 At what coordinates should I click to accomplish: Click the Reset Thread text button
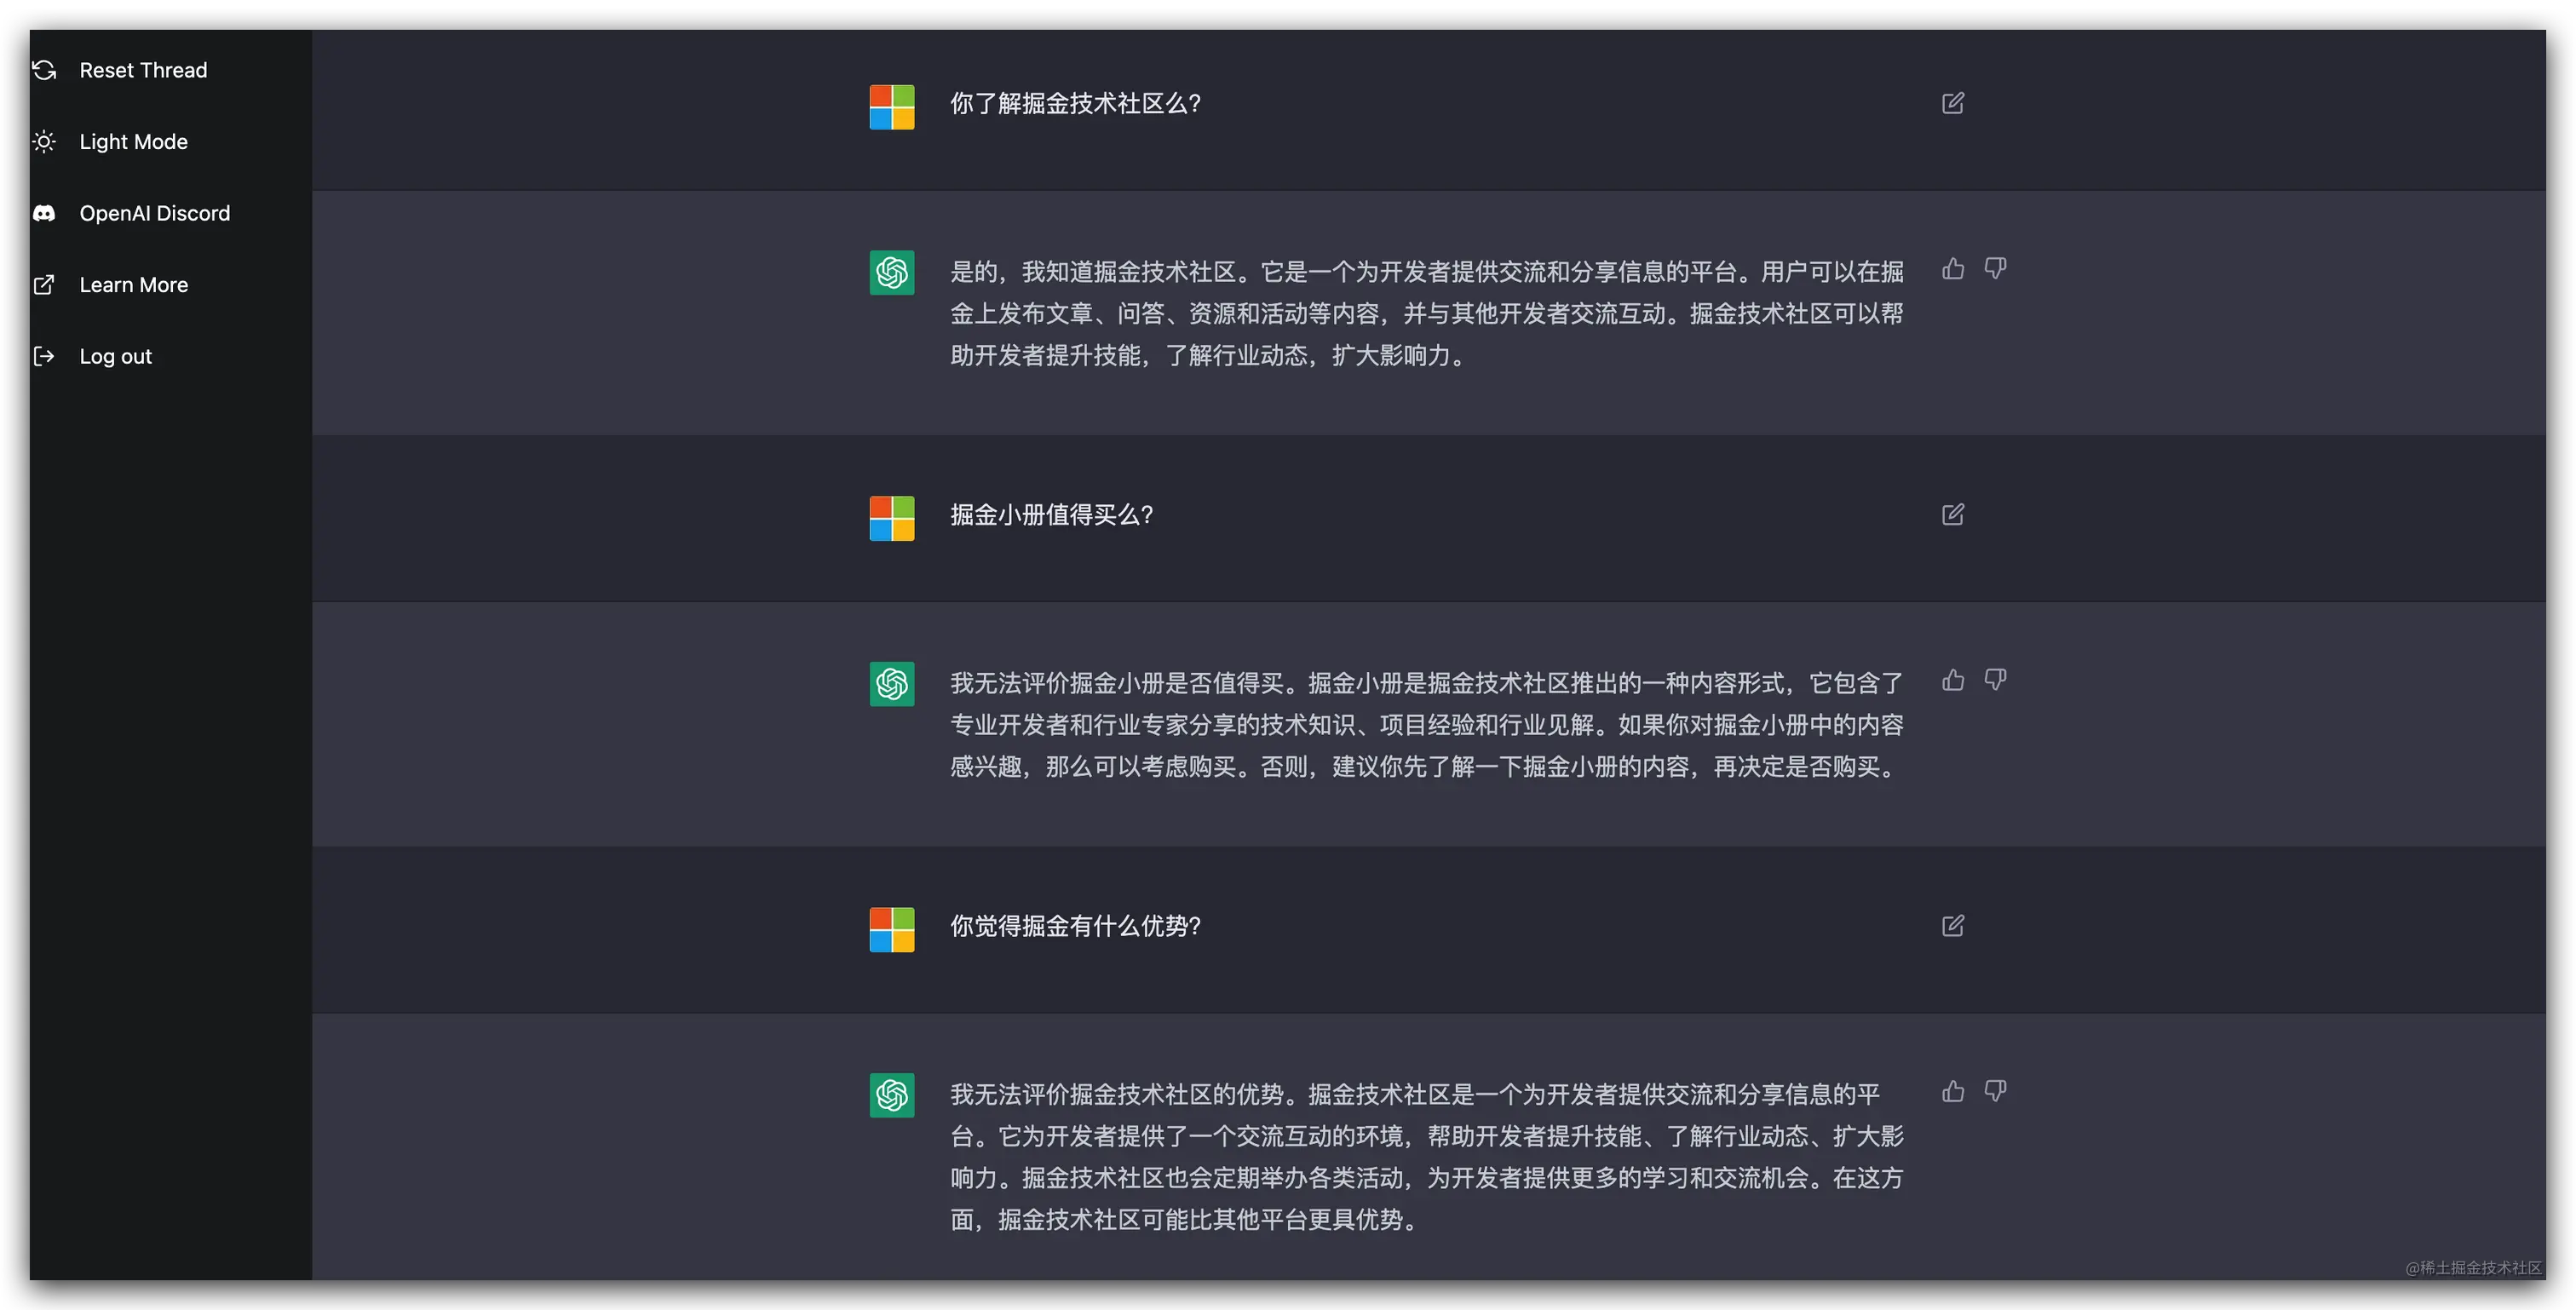(143, 70)
